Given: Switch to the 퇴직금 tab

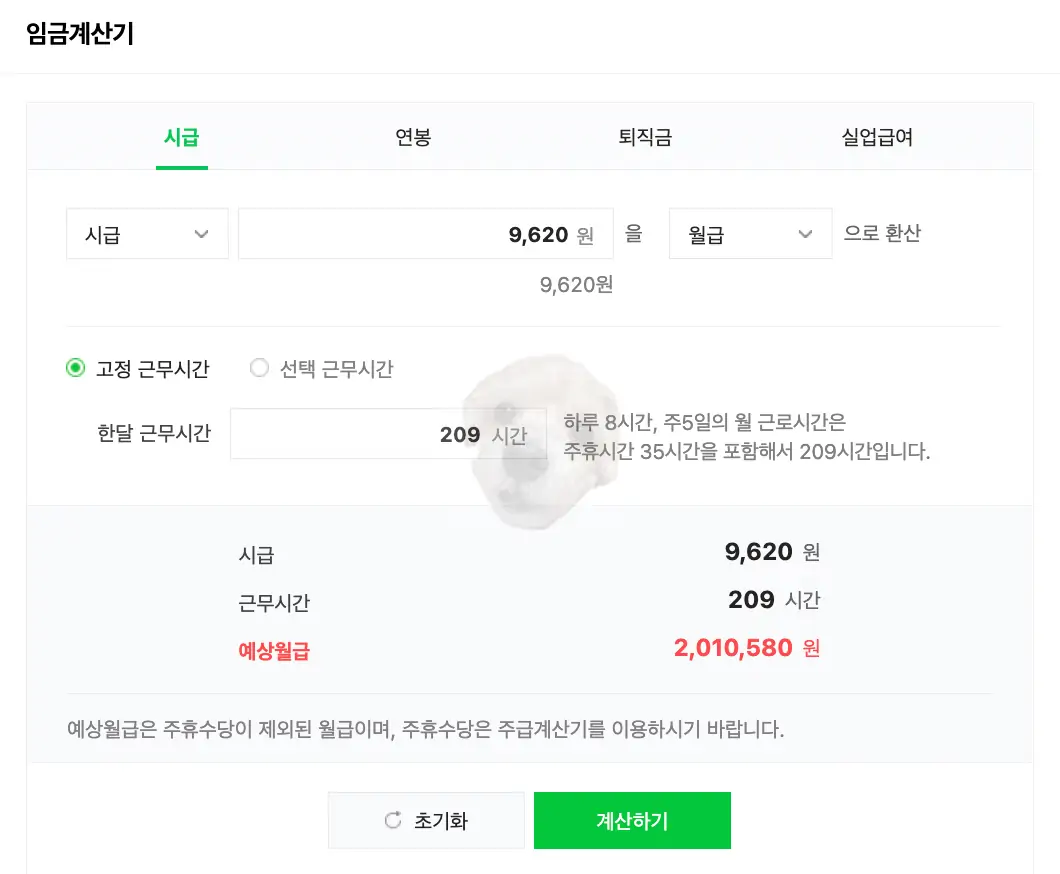Looking at the screenshot, I should click(x=644, y=137).
